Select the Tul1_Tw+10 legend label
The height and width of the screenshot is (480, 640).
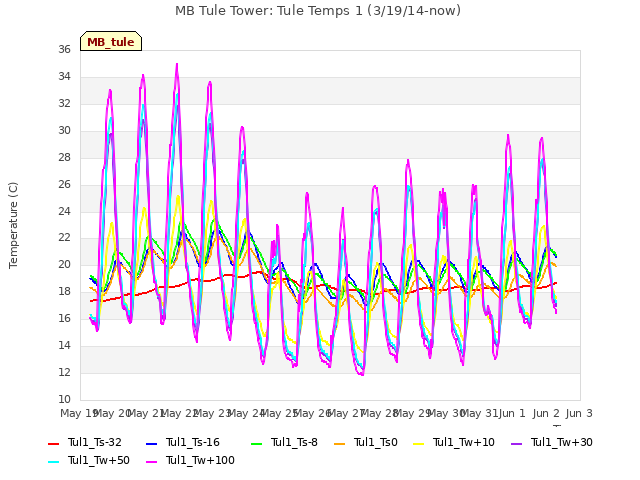[x=464, y=442]
